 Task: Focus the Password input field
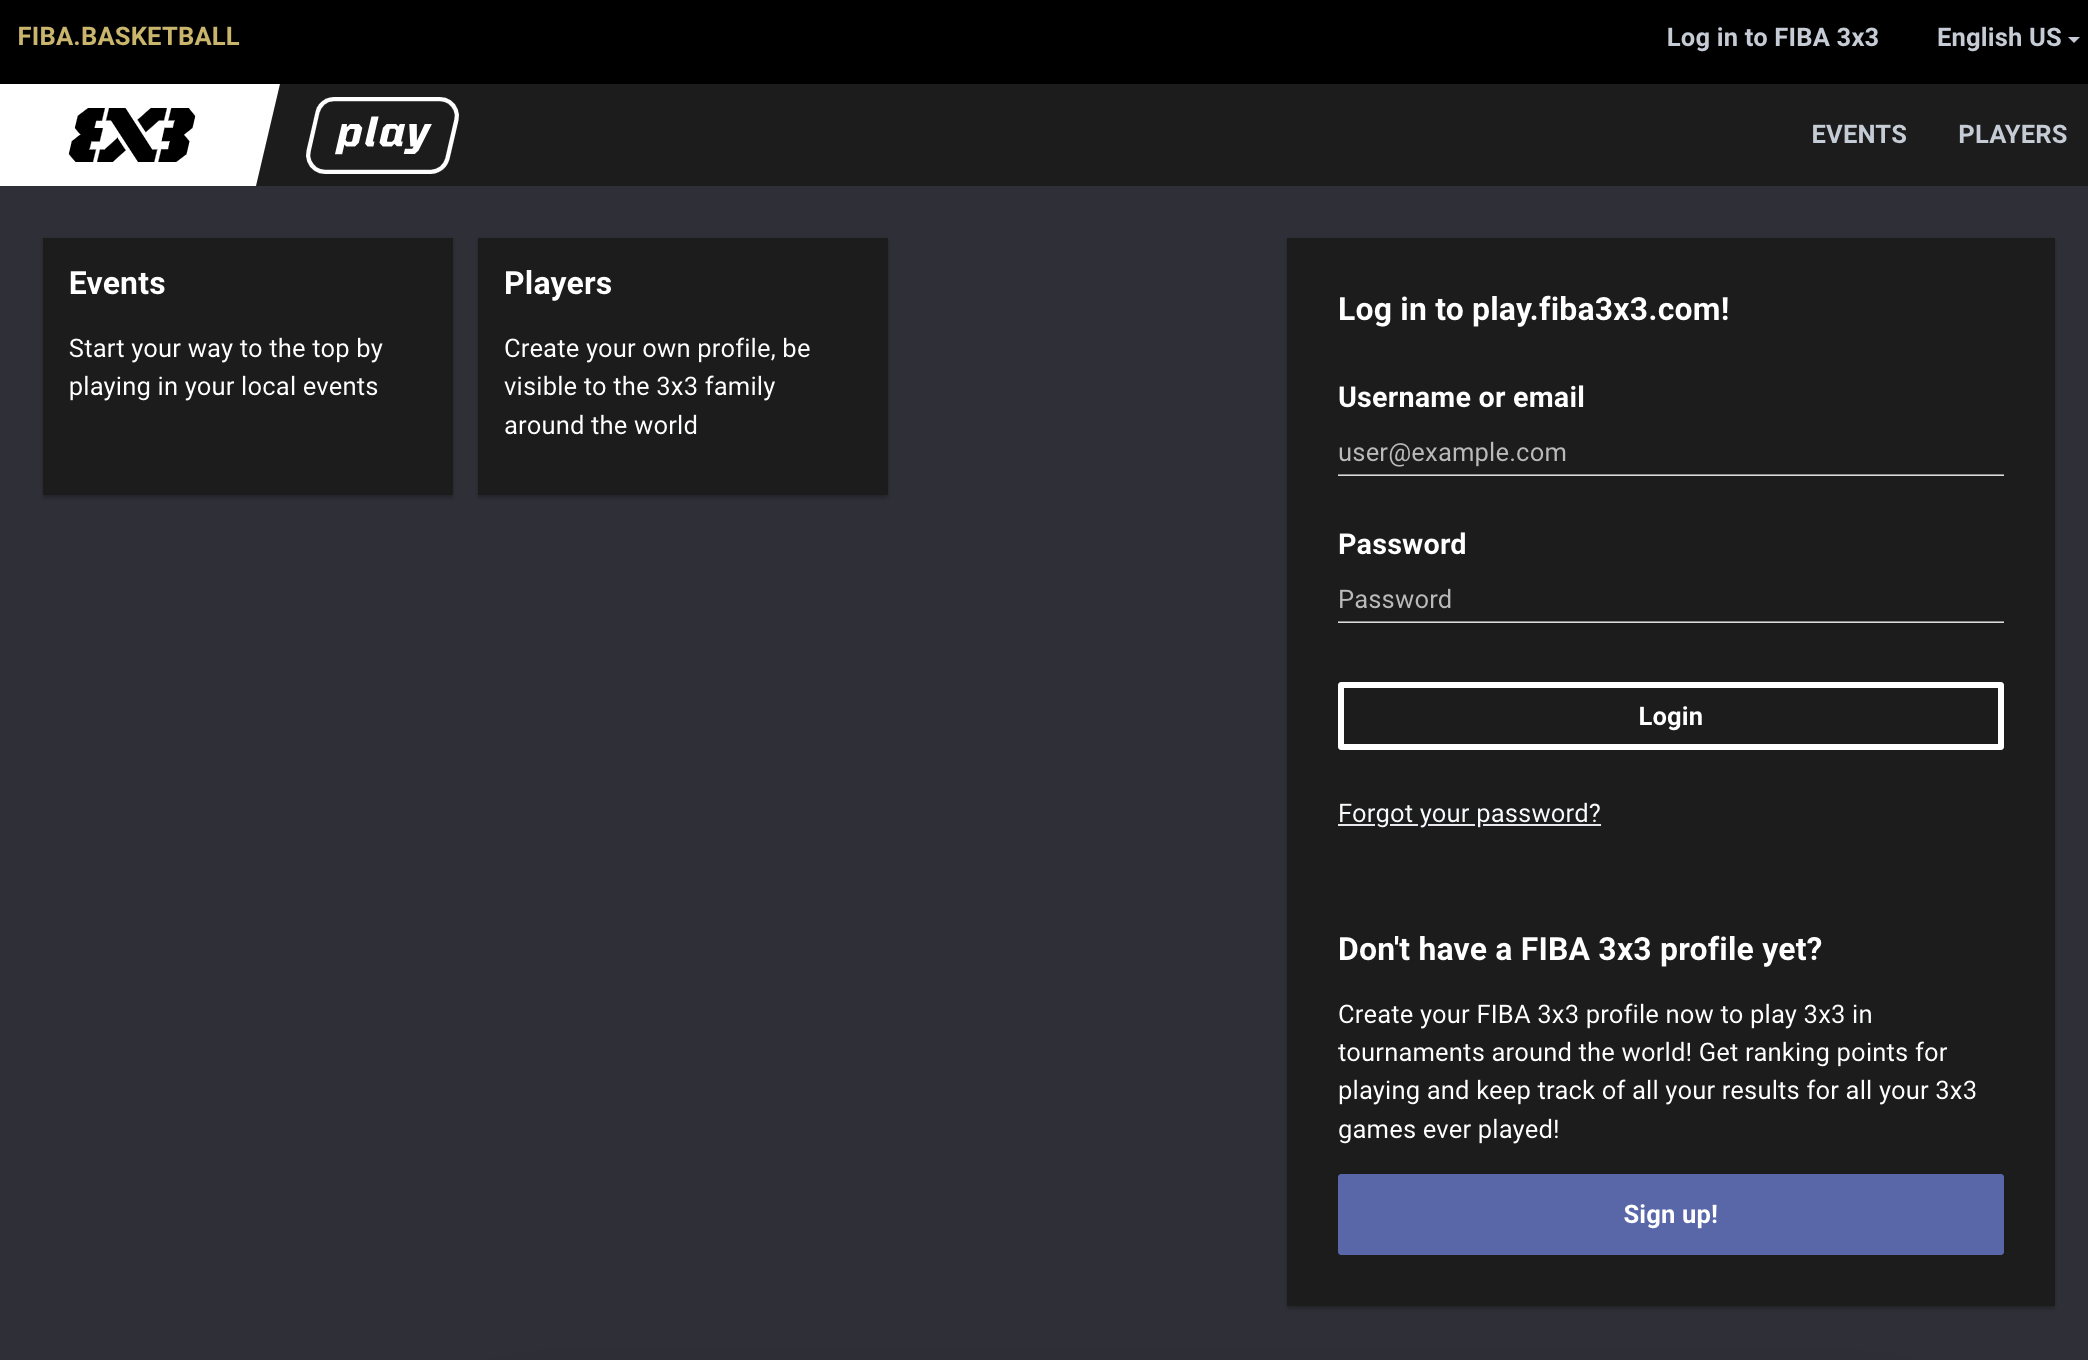(1670, 600)
